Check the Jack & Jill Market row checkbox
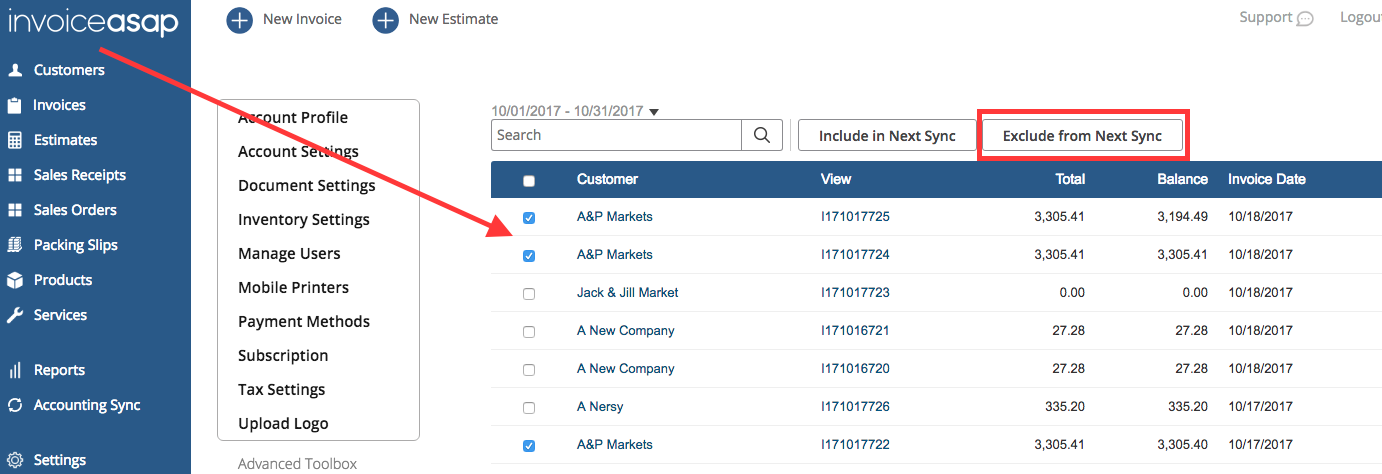Screen dimensions: 1382x474 [529, 294]
